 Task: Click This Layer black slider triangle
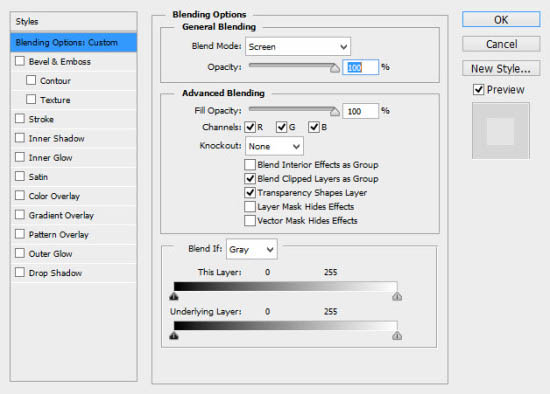coord(174,297)
